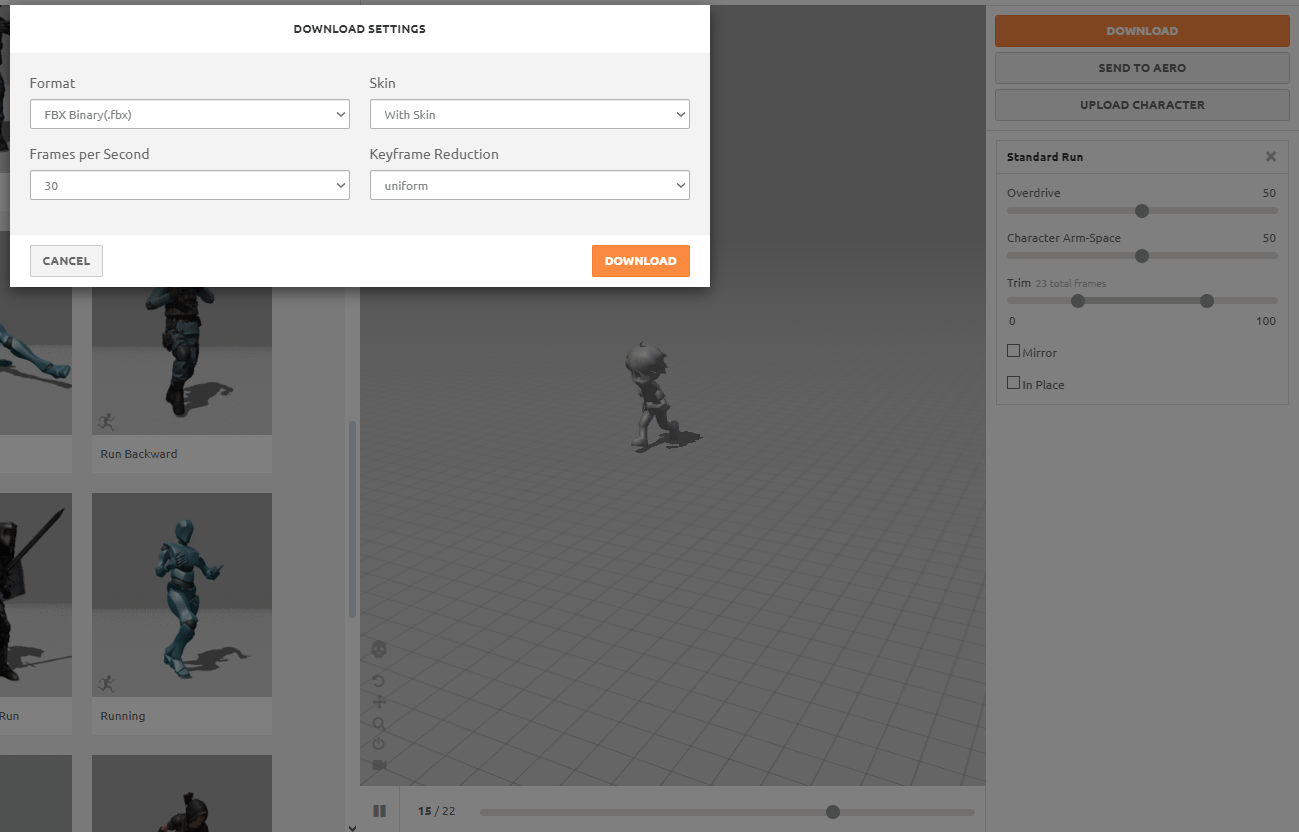This screenshot has height=832, width=1299.
Task: Click the "15 / 22" frame counter
Action: pyautogui.click(x=437, y=811)
